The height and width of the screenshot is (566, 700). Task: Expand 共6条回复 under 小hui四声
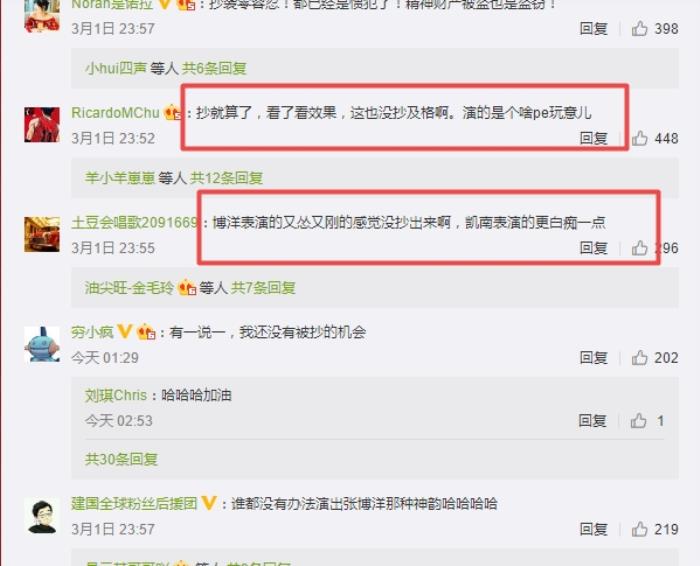pos(214,68)
